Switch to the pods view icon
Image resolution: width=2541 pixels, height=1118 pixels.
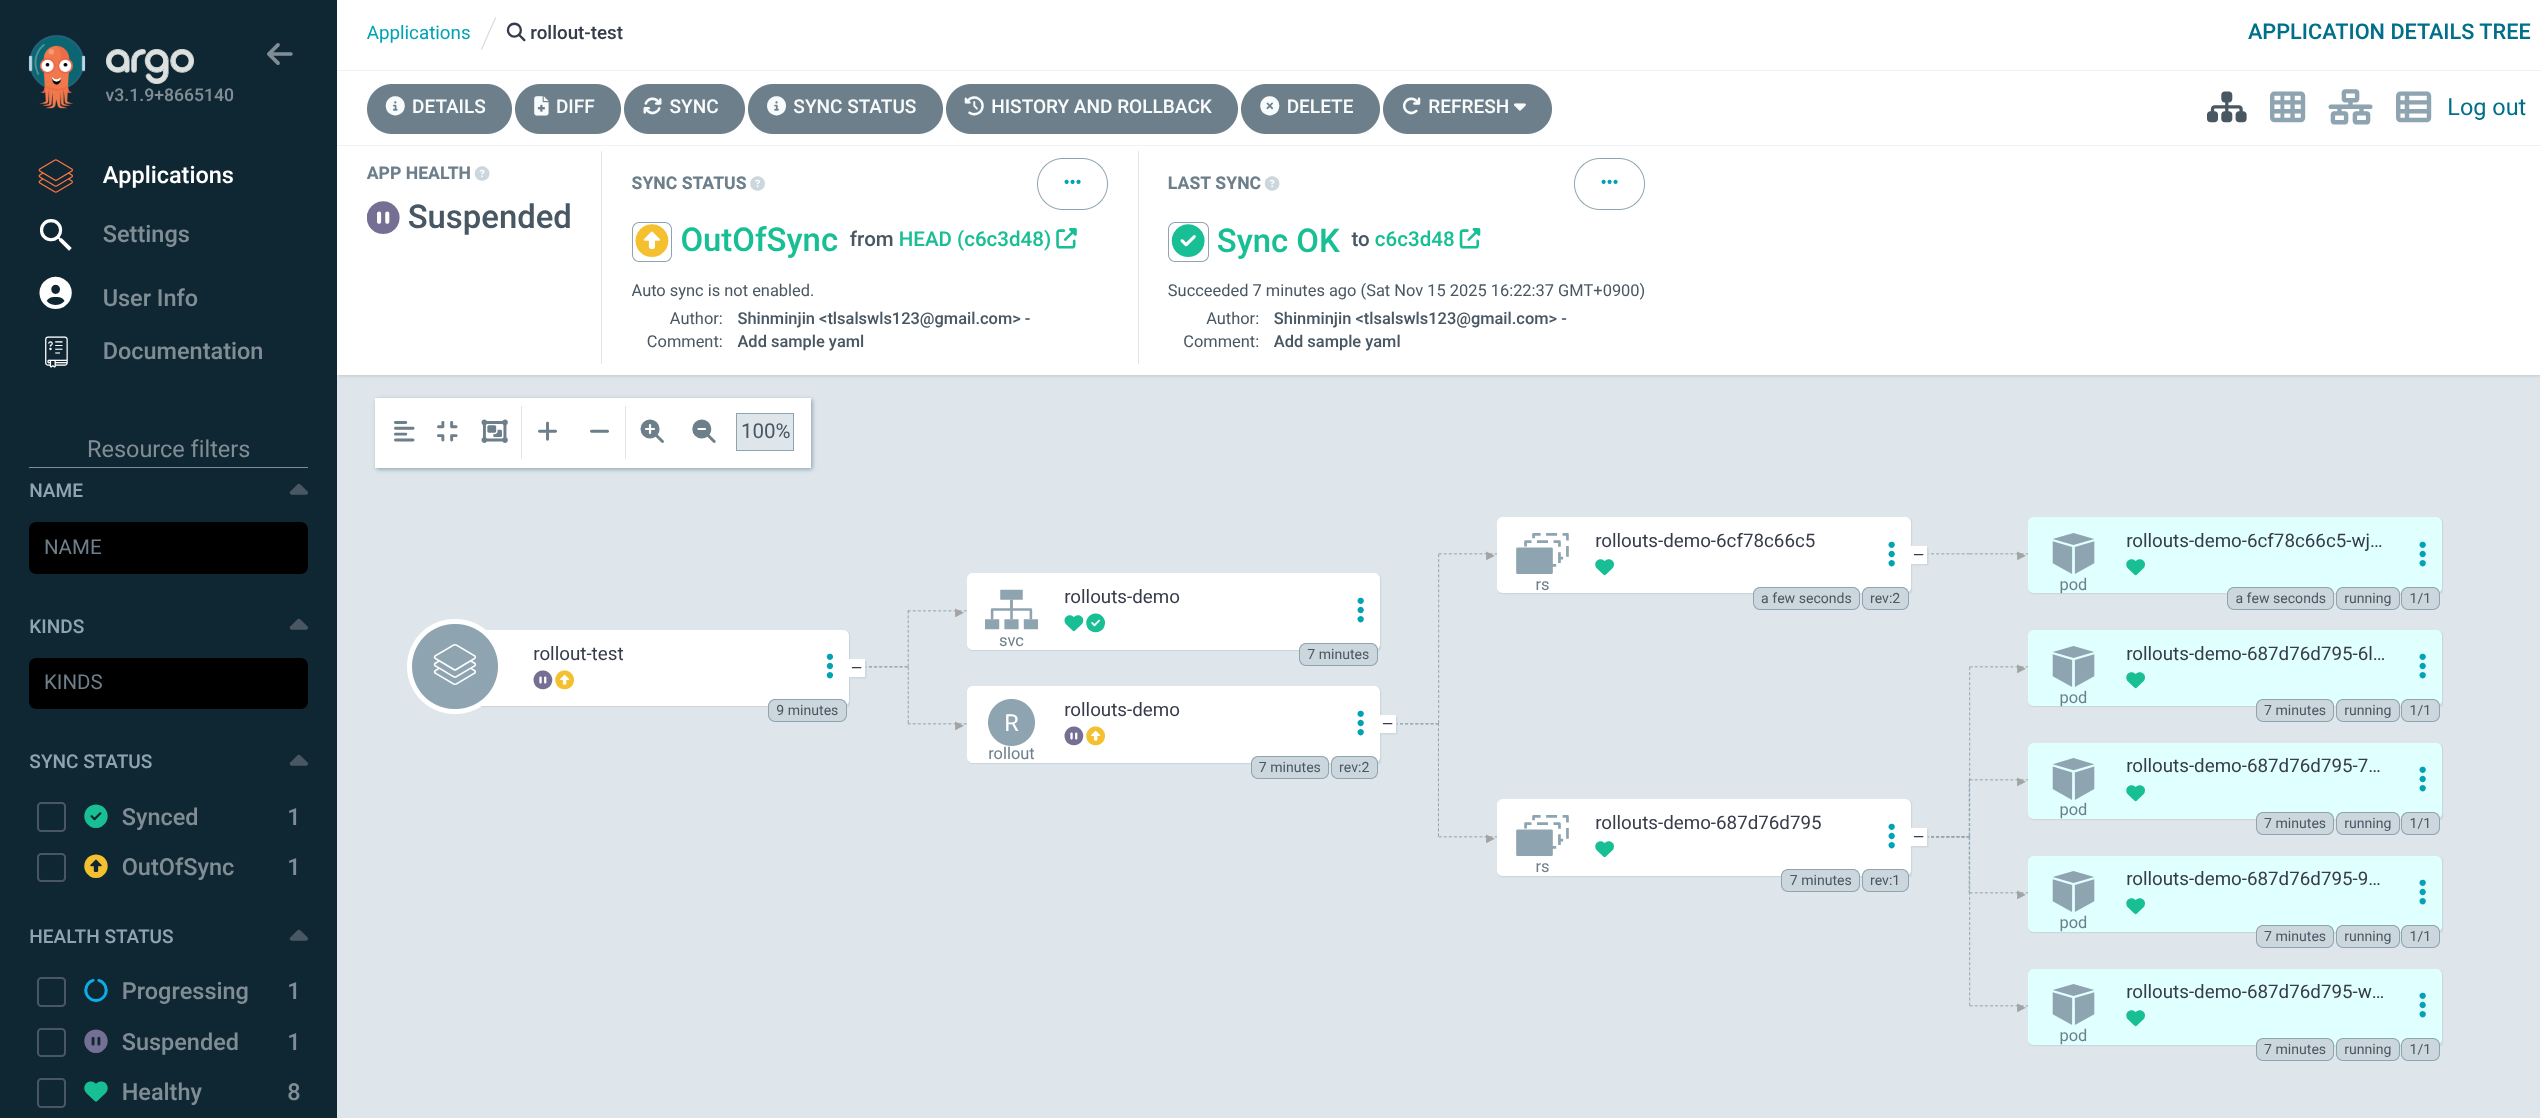click(2287, 107)
